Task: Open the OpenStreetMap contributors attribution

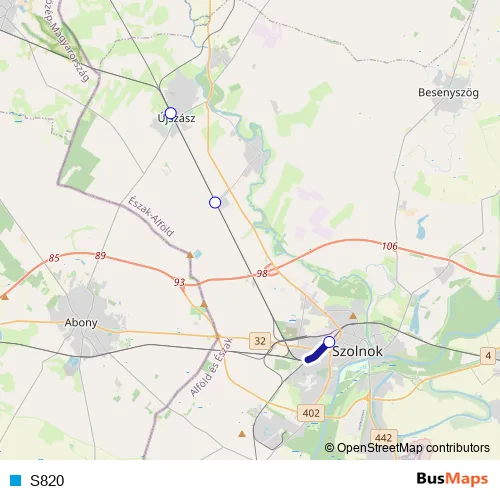Action: pyautogui.click(x=407, y=448)
